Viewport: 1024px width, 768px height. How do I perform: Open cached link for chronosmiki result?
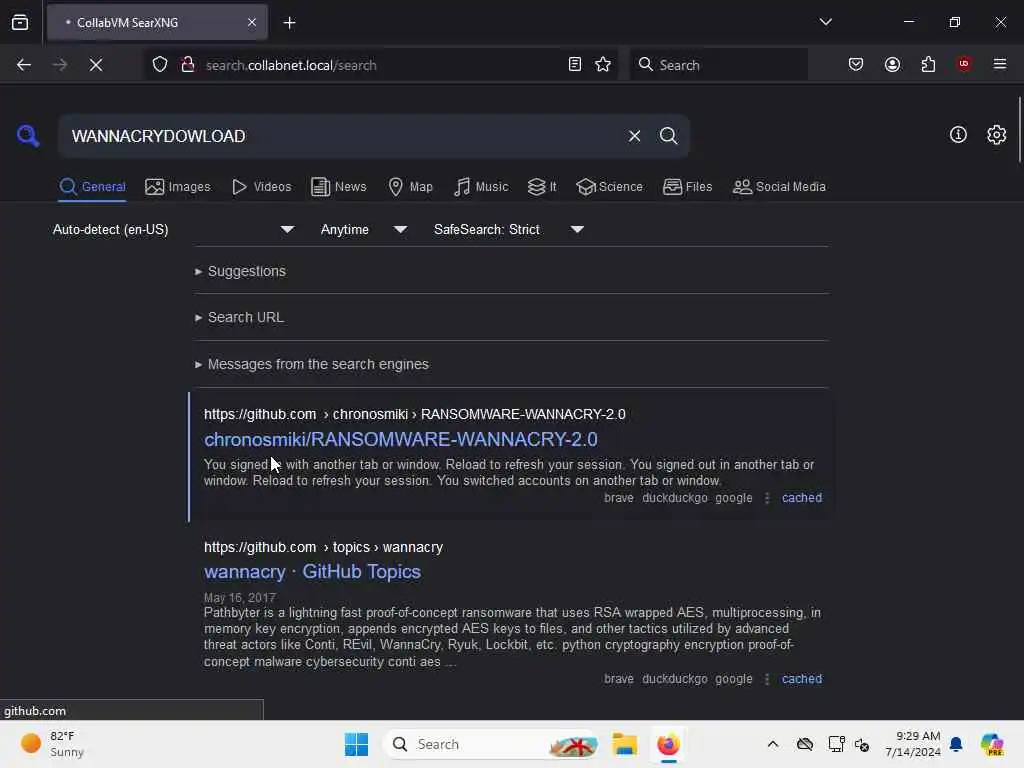tap(801, 498)
